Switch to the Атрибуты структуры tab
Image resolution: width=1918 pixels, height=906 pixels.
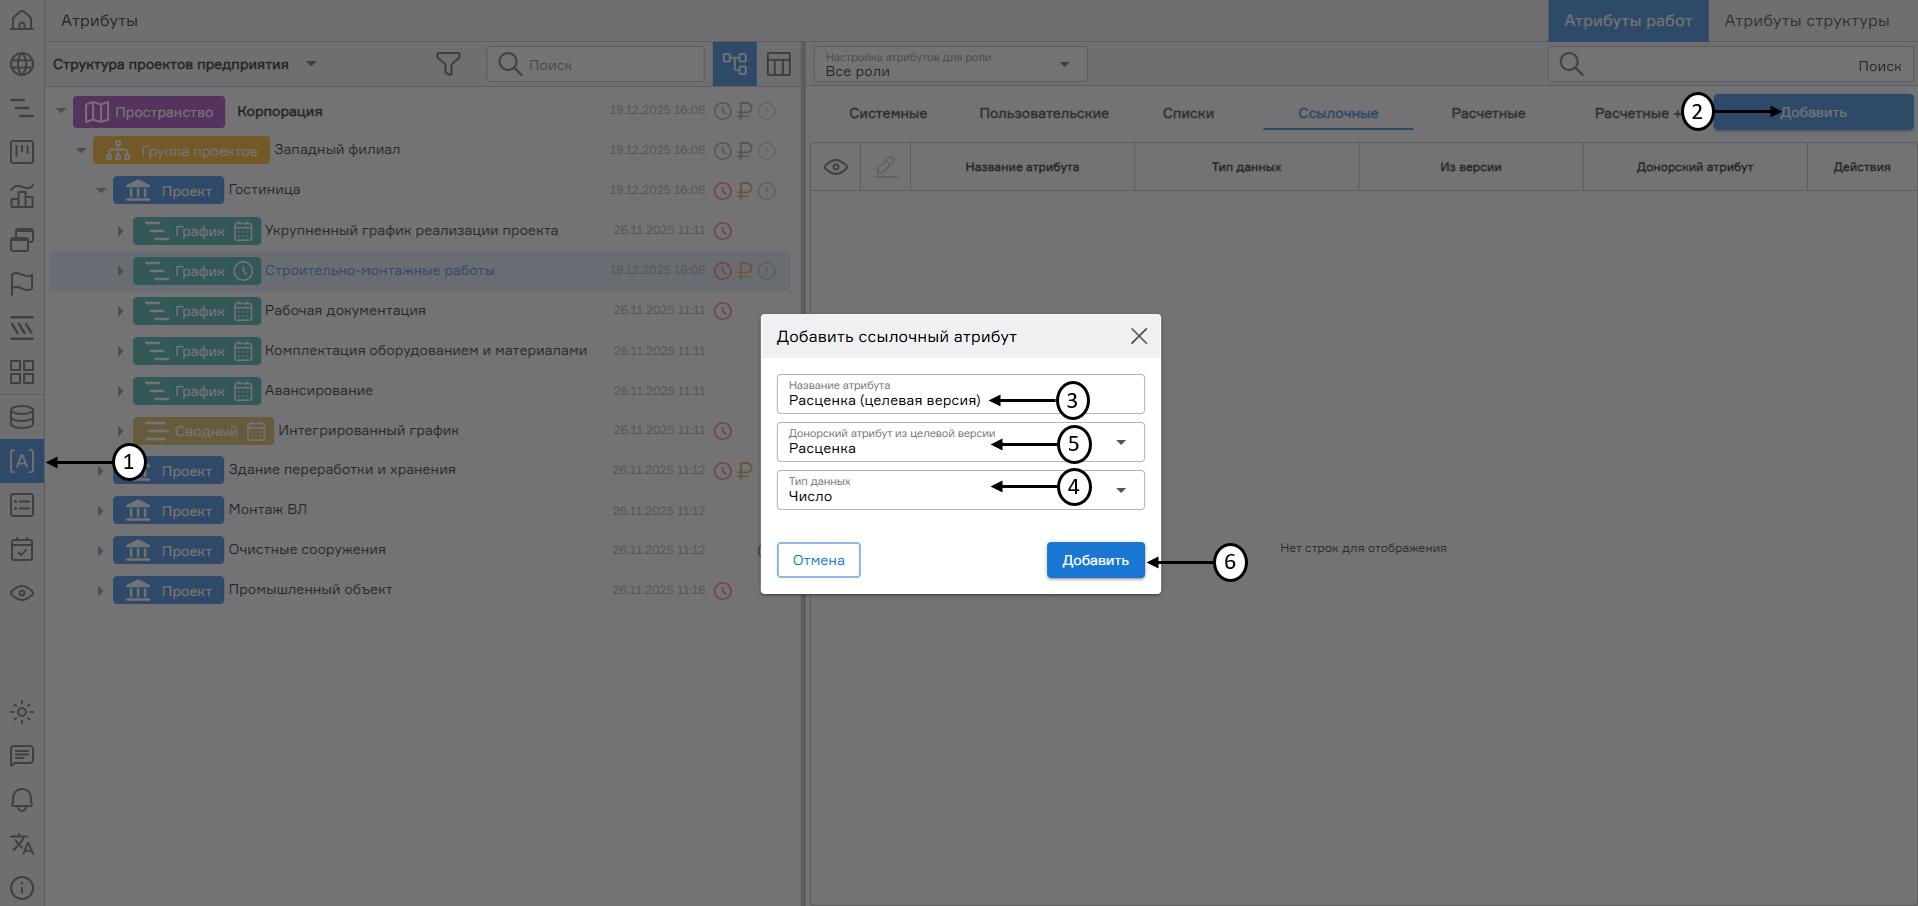pos(1806,20)
